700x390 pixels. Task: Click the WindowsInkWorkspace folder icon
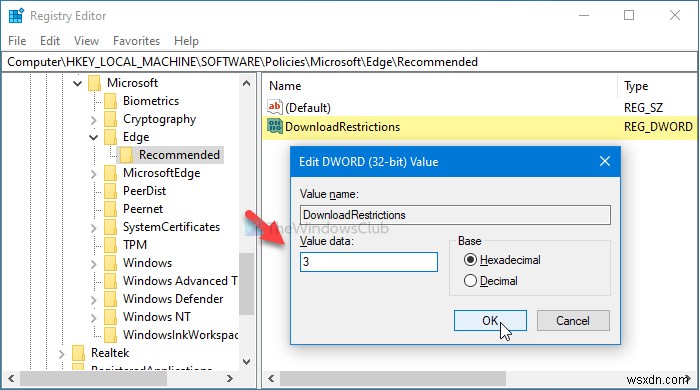click(111, 335)
